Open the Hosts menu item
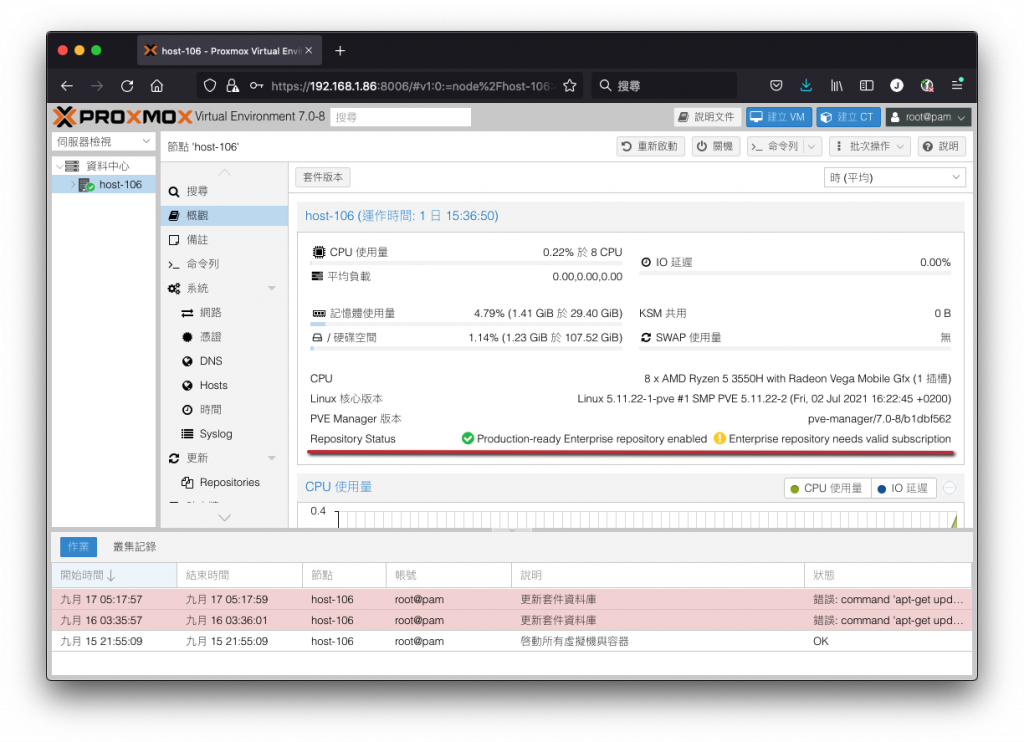The image size is (1024, 742). point(224,385)
